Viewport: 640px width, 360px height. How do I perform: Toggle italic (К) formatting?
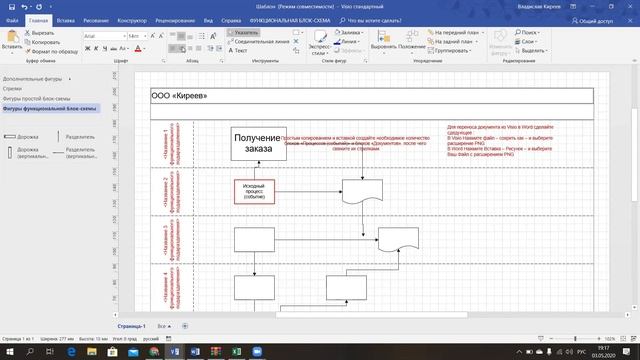[x=96, y=49]
